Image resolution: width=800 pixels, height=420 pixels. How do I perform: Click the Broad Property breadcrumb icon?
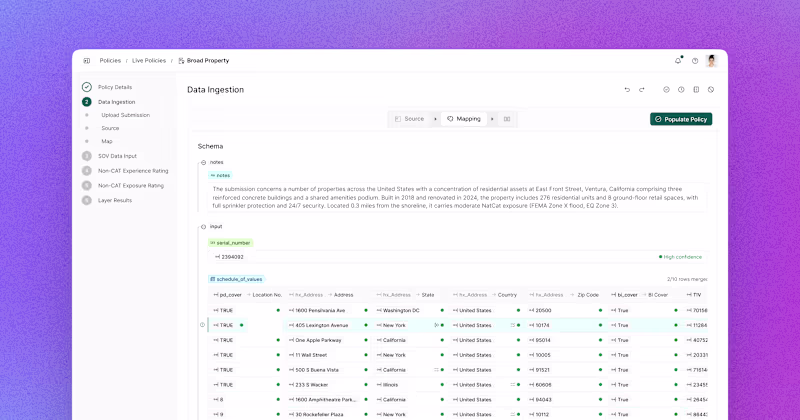[x=181, y=61]
